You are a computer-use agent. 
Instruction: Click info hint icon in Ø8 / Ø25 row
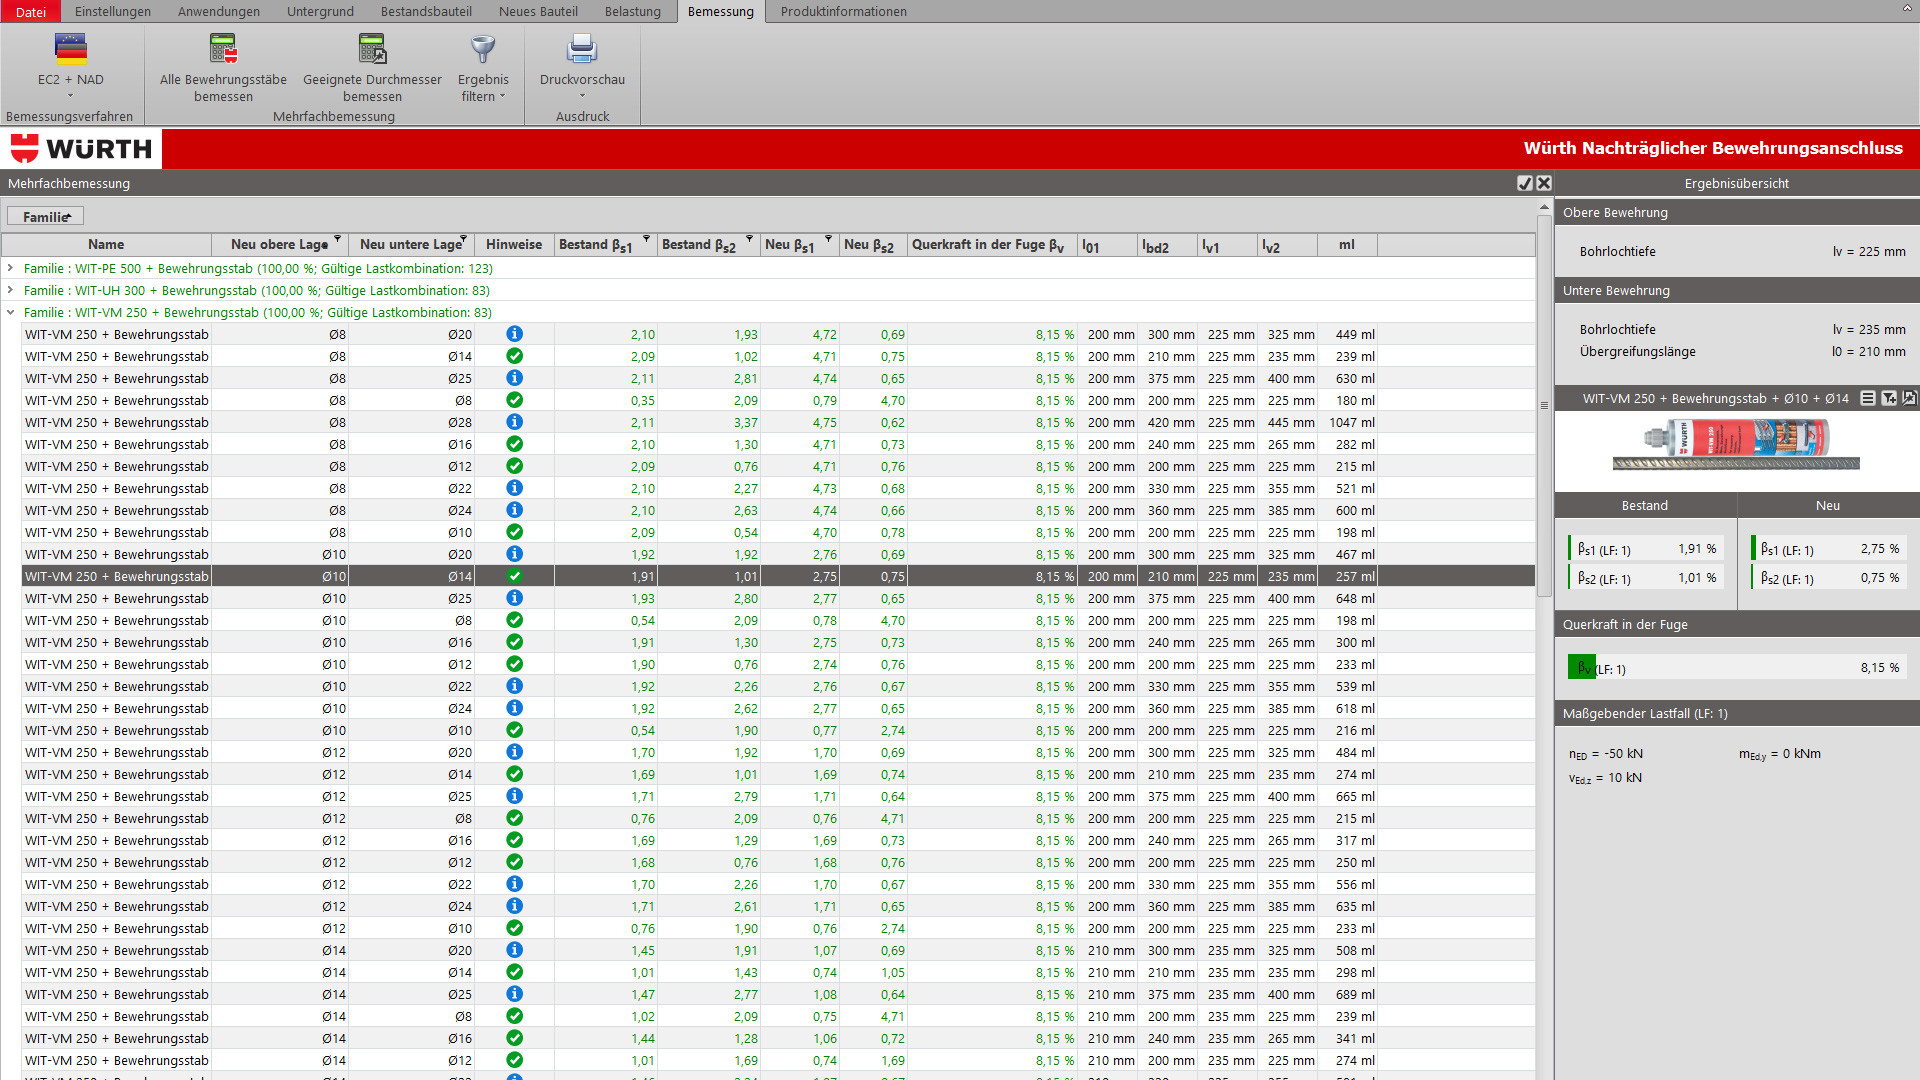(514, 378)
